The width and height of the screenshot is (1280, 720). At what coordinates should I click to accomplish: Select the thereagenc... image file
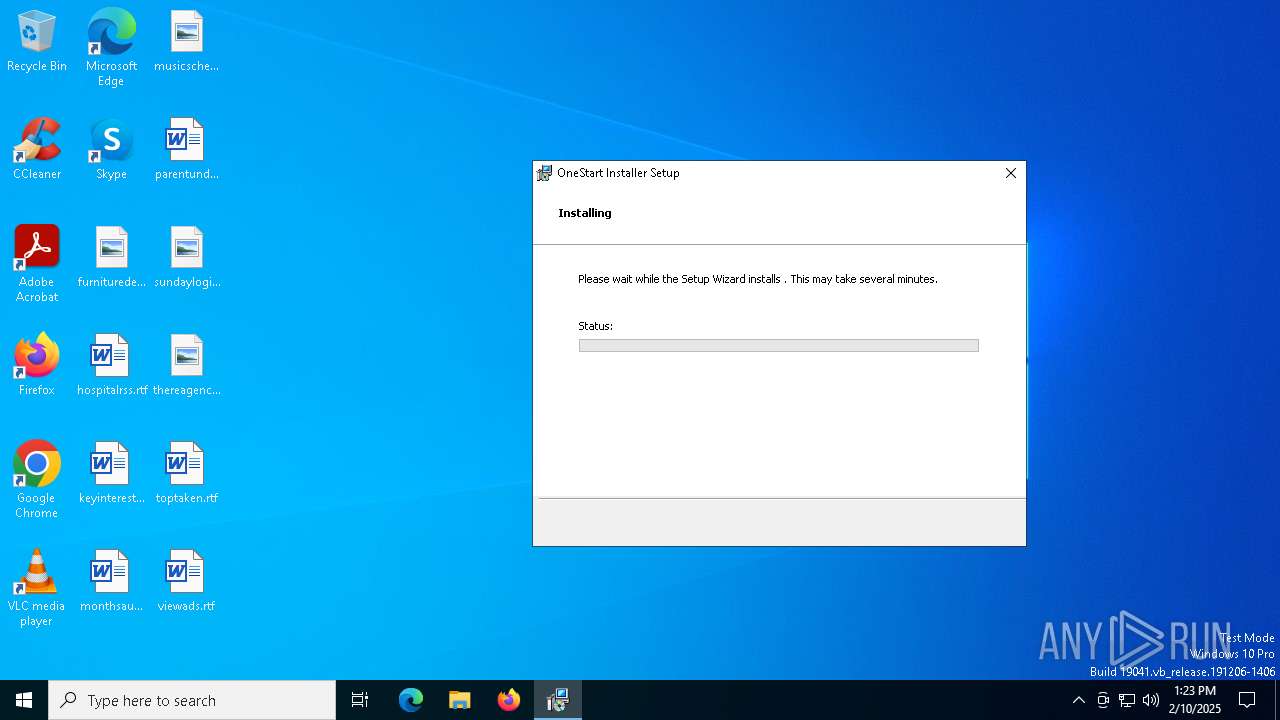(x=186, y=366)
